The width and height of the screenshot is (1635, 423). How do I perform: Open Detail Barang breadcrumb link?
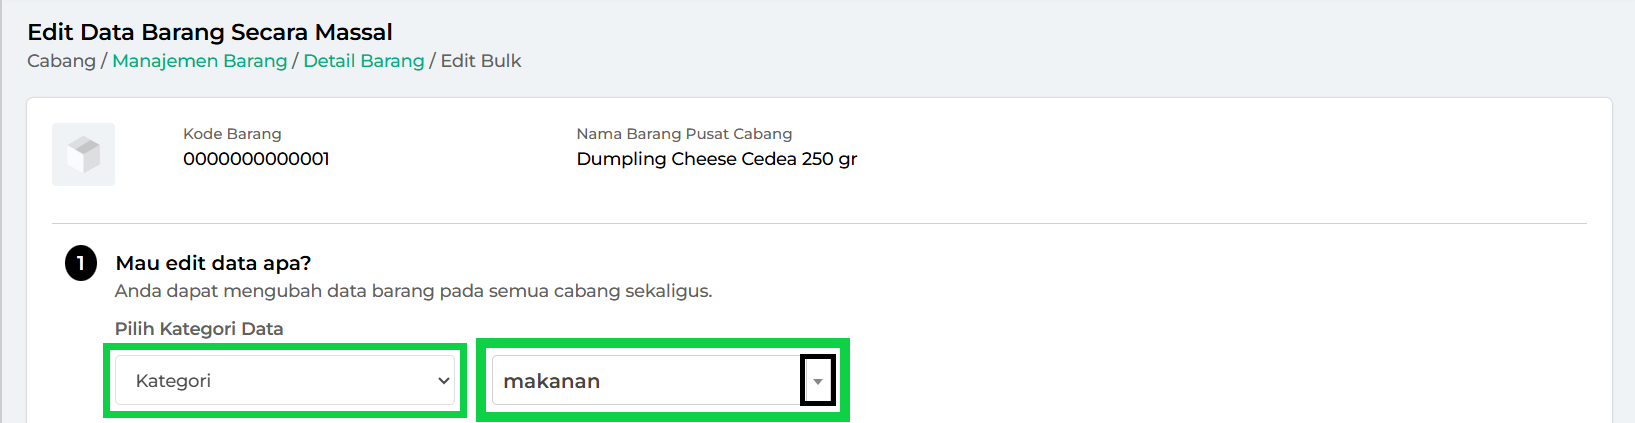[364, 61]
